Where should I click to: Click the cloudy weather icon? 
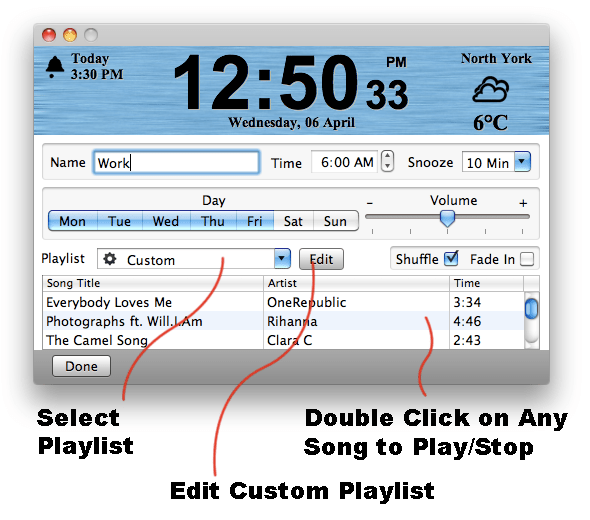[491, 89]
